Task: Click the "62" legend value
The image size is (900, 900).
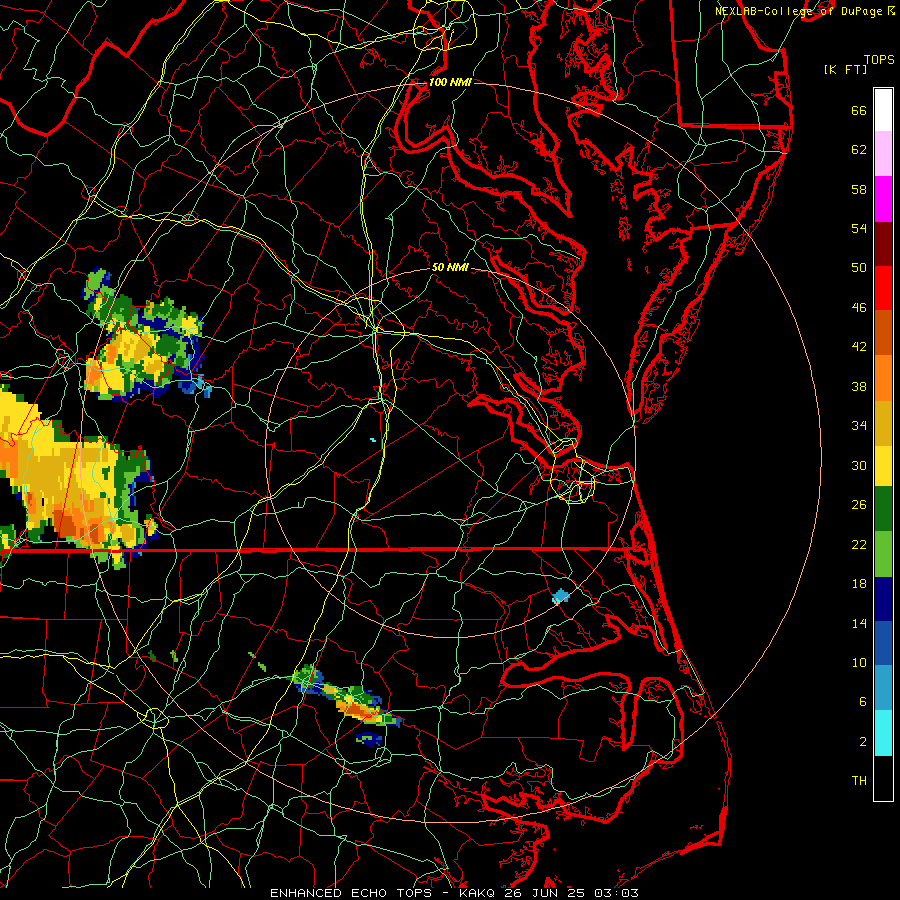Action: (859, 150)
